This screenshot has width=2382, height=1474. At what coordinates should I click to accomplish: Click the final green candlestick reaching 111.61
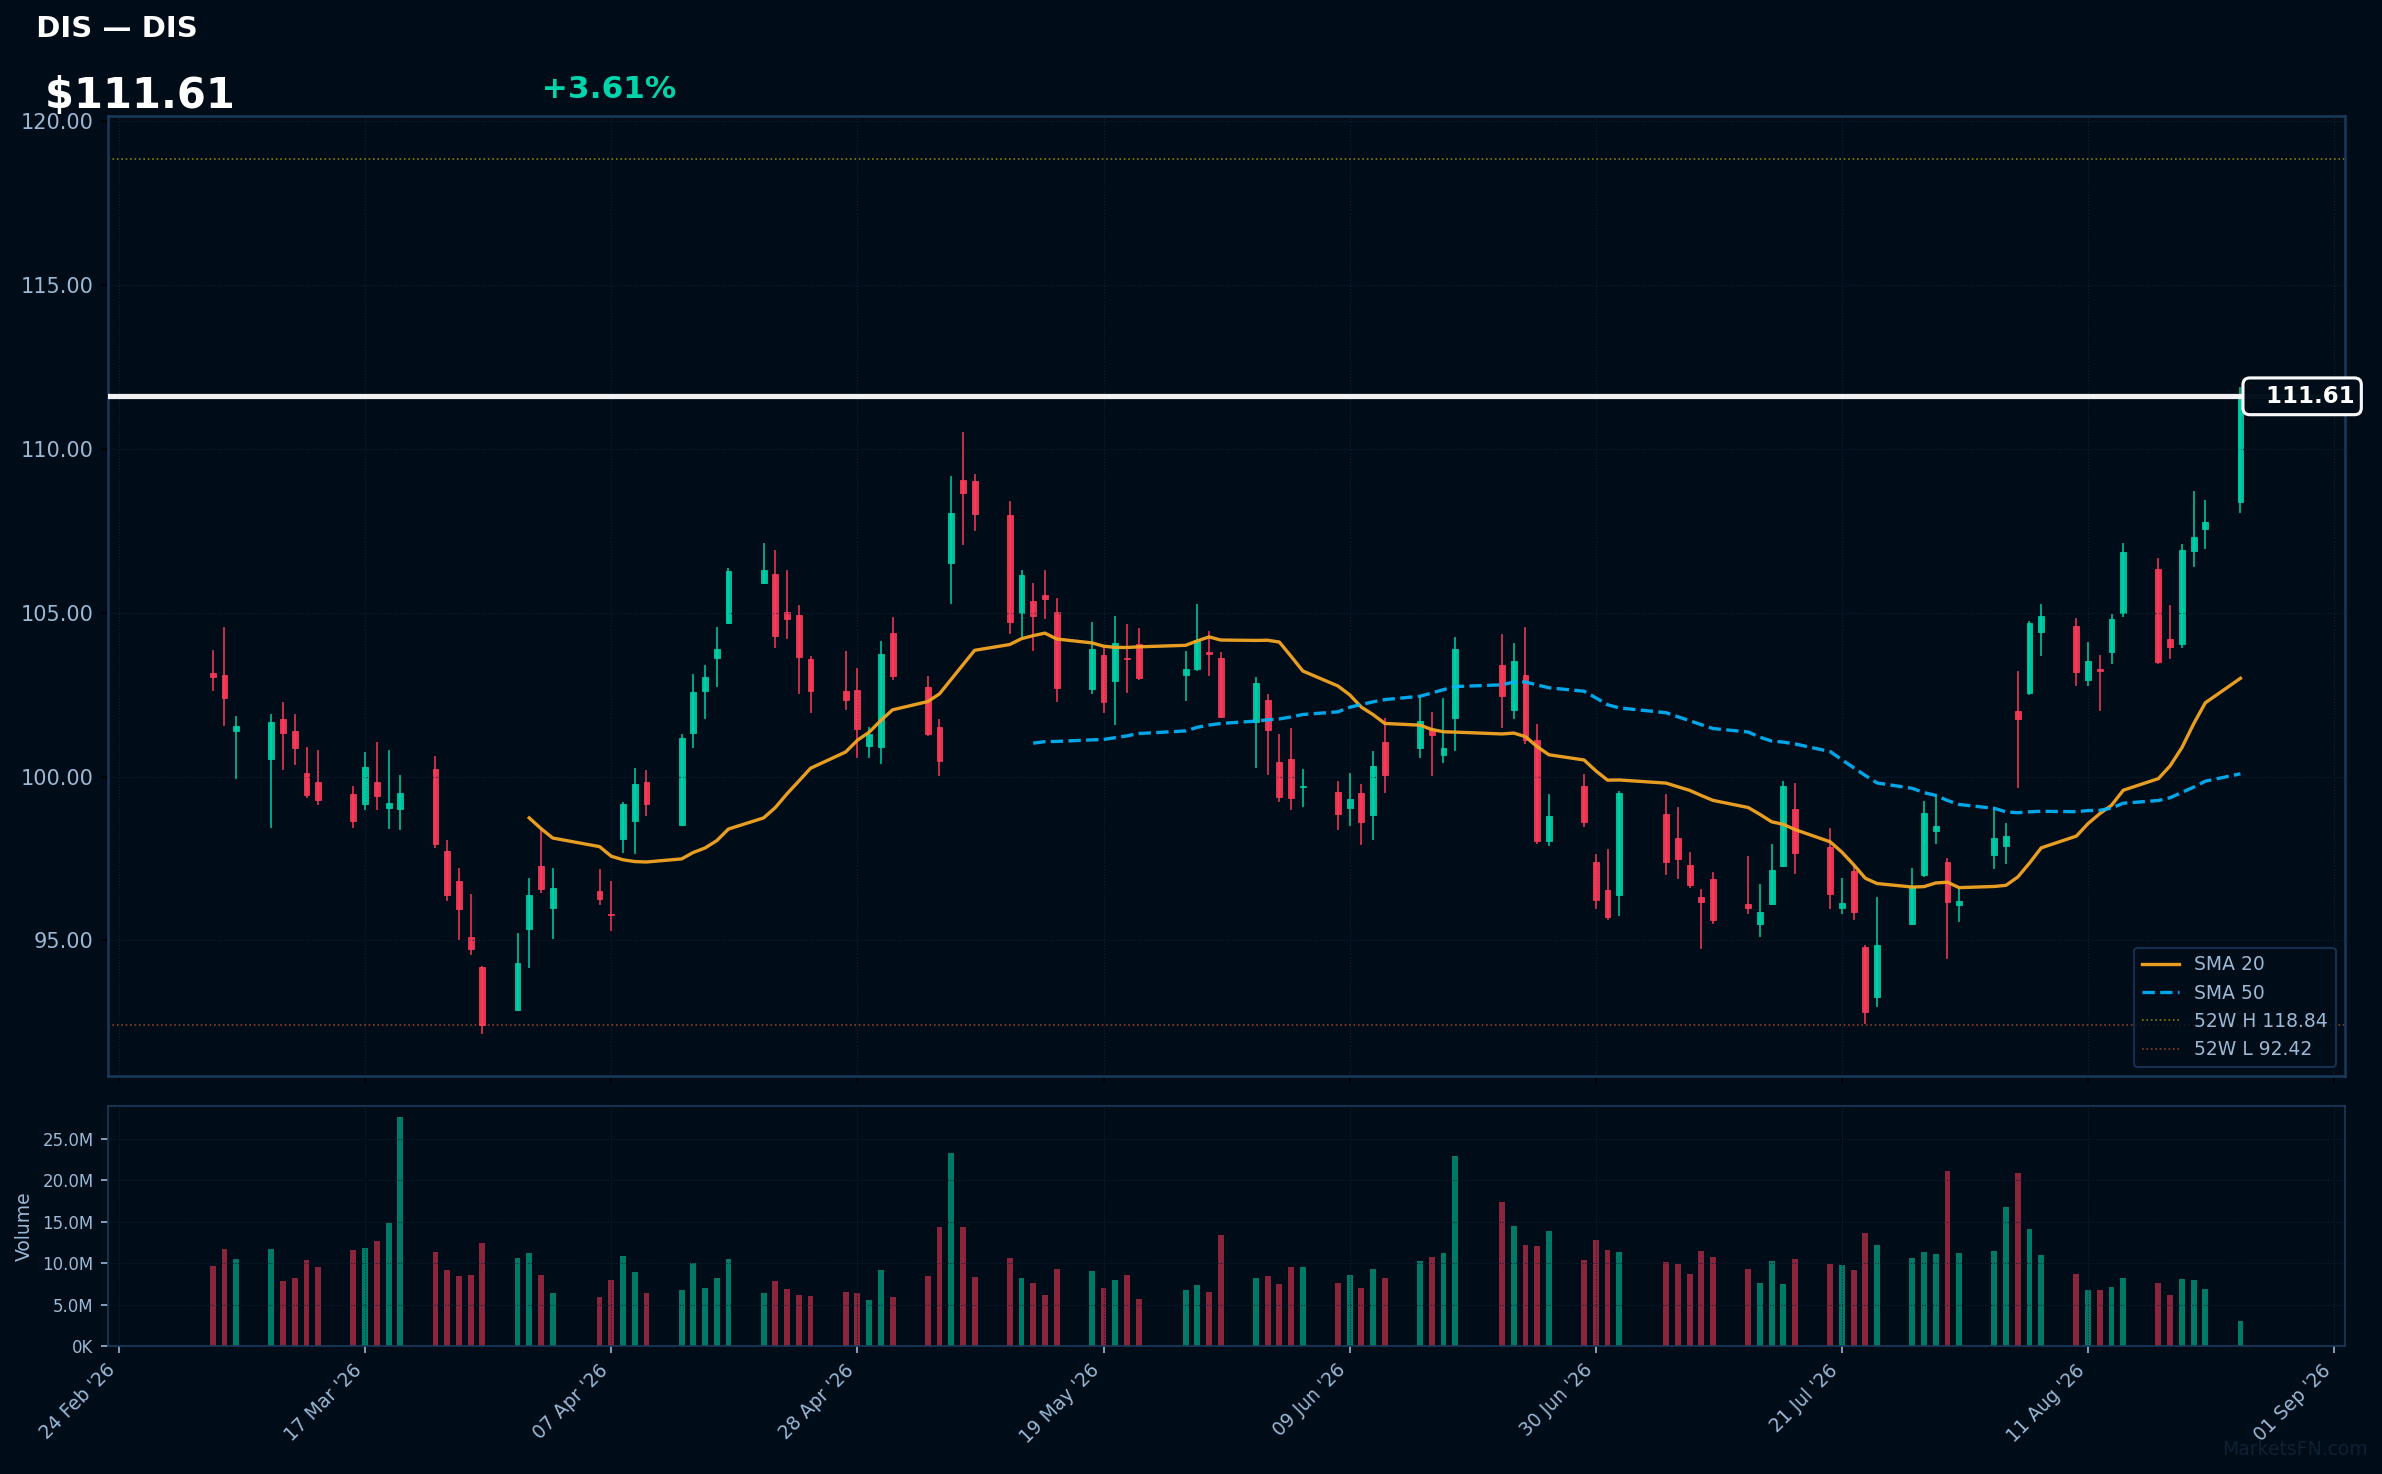click(x=2240, y=449)
